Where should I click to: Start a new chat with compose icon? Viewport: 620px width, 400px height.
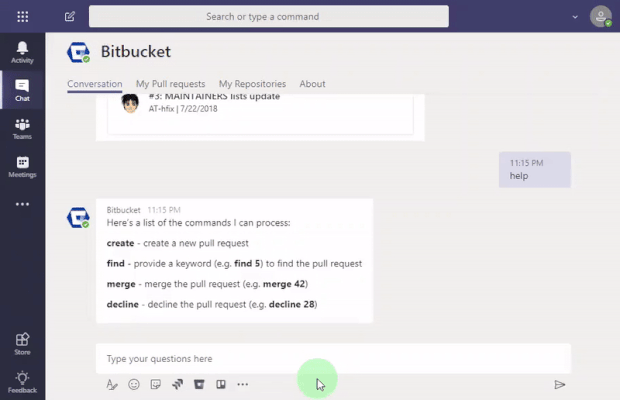click(x=70, y=17)
